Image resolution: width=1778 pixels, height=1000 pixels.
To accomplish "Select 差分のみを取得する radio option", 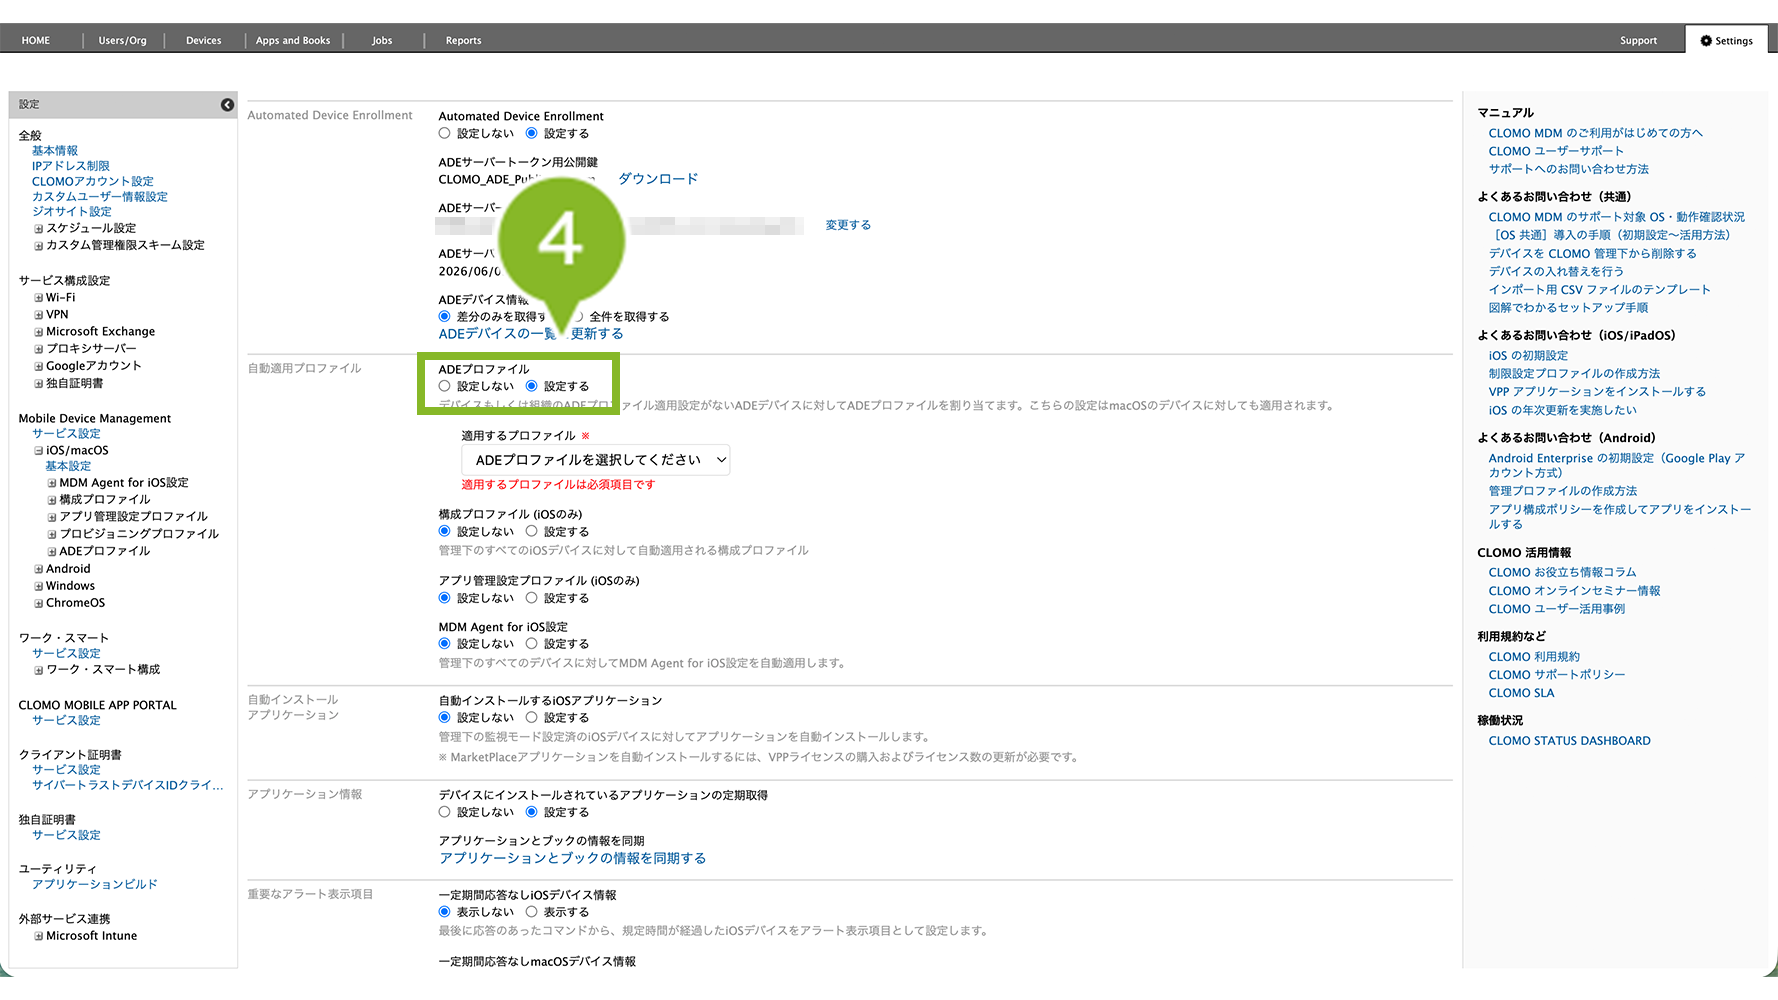I will pos(444,316).
